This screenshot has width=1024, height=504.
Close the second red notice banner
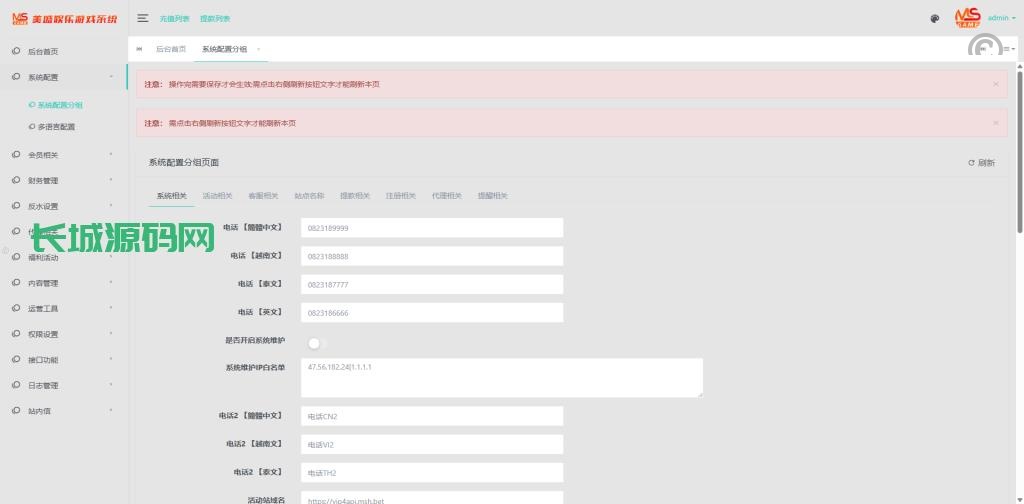point(995,123)
